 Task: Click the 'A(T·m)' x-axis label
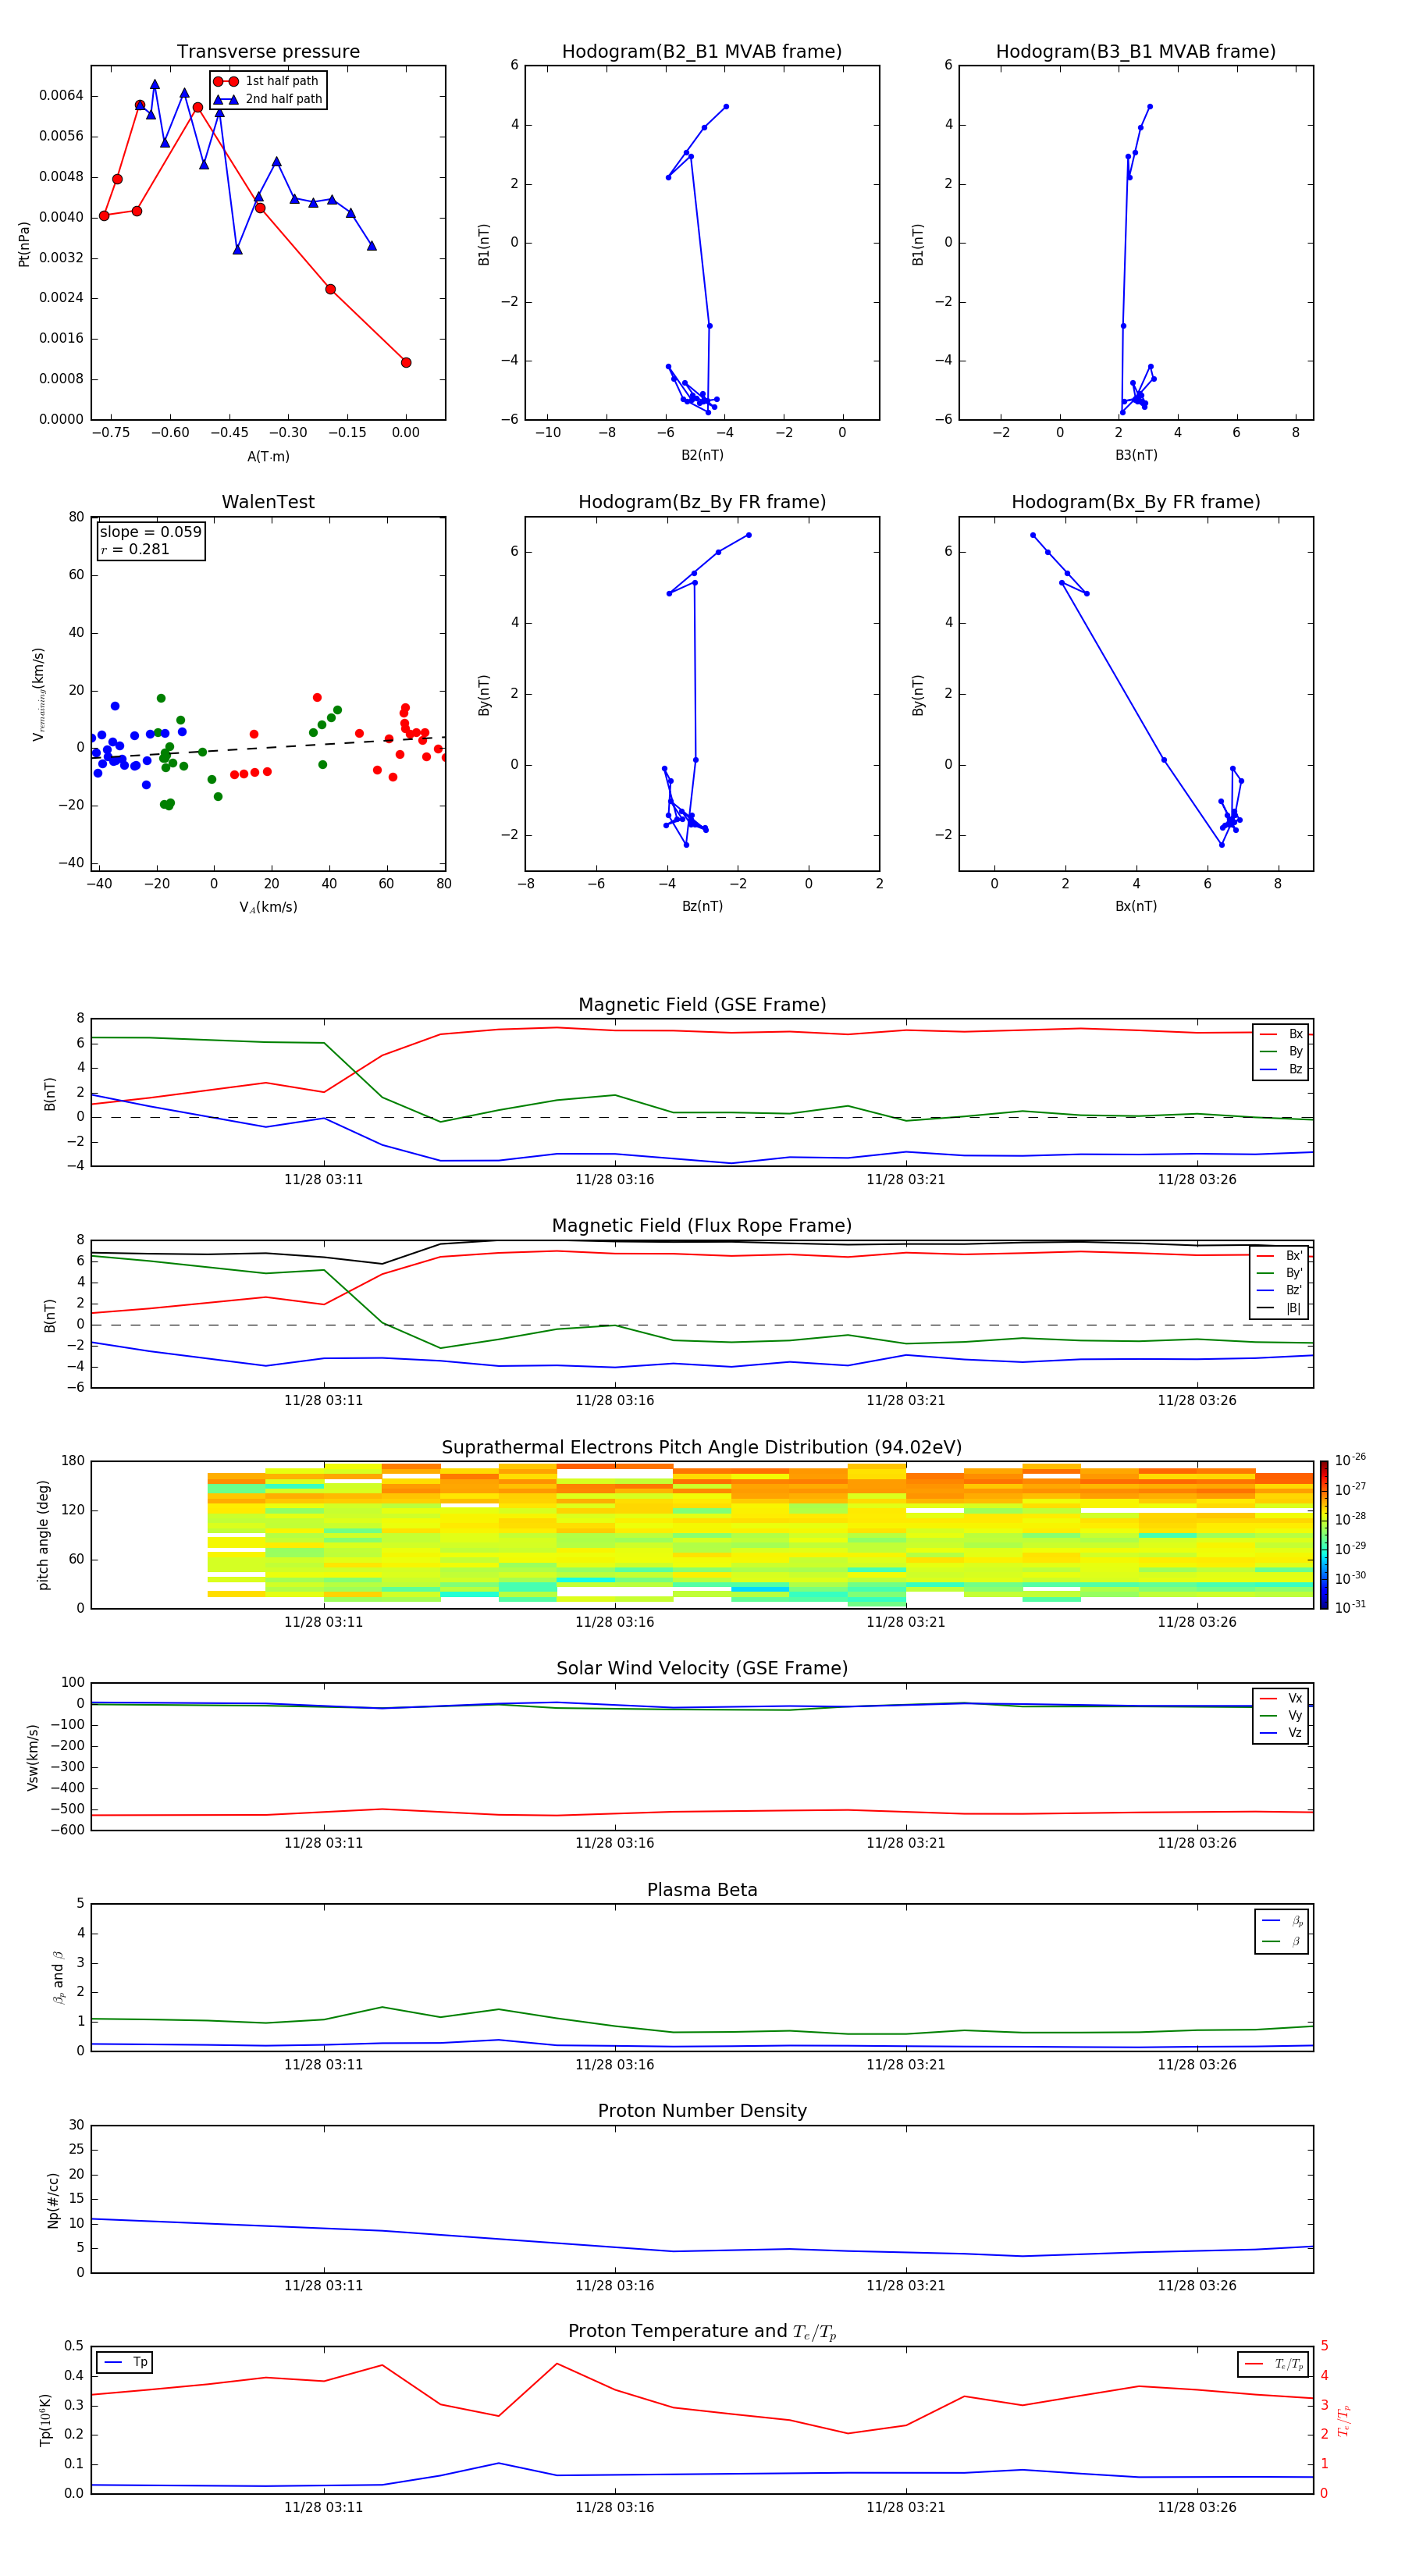point(268,456)
